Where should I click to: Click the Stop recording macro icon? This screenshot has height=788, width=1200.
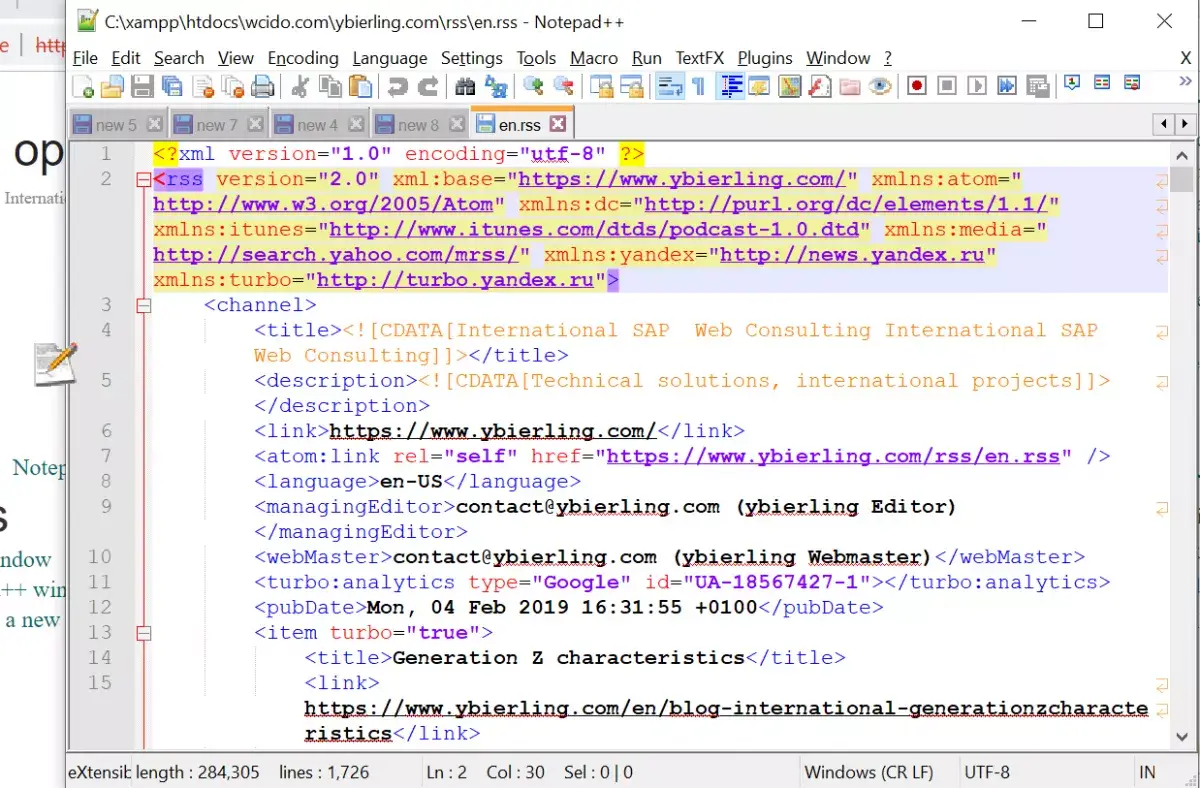click(946, 87)
